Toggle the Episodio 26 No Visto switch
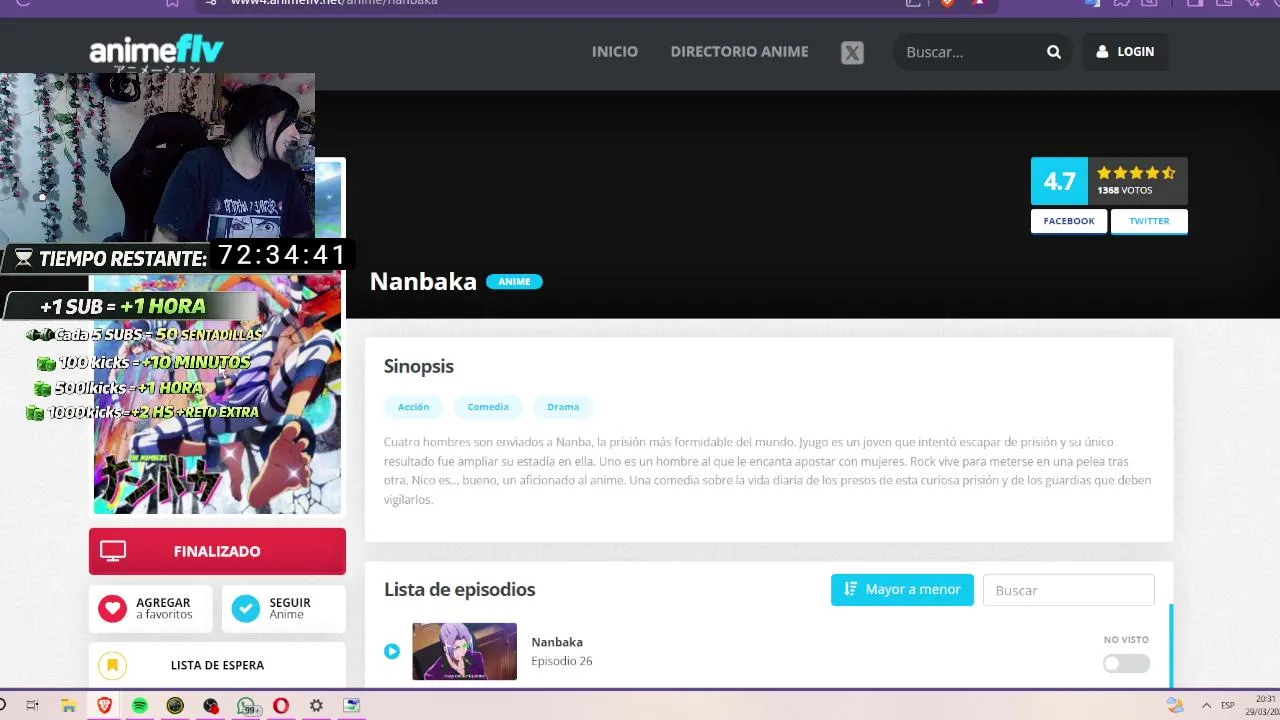1280x720 pixels. click(x=1126, y=664)
